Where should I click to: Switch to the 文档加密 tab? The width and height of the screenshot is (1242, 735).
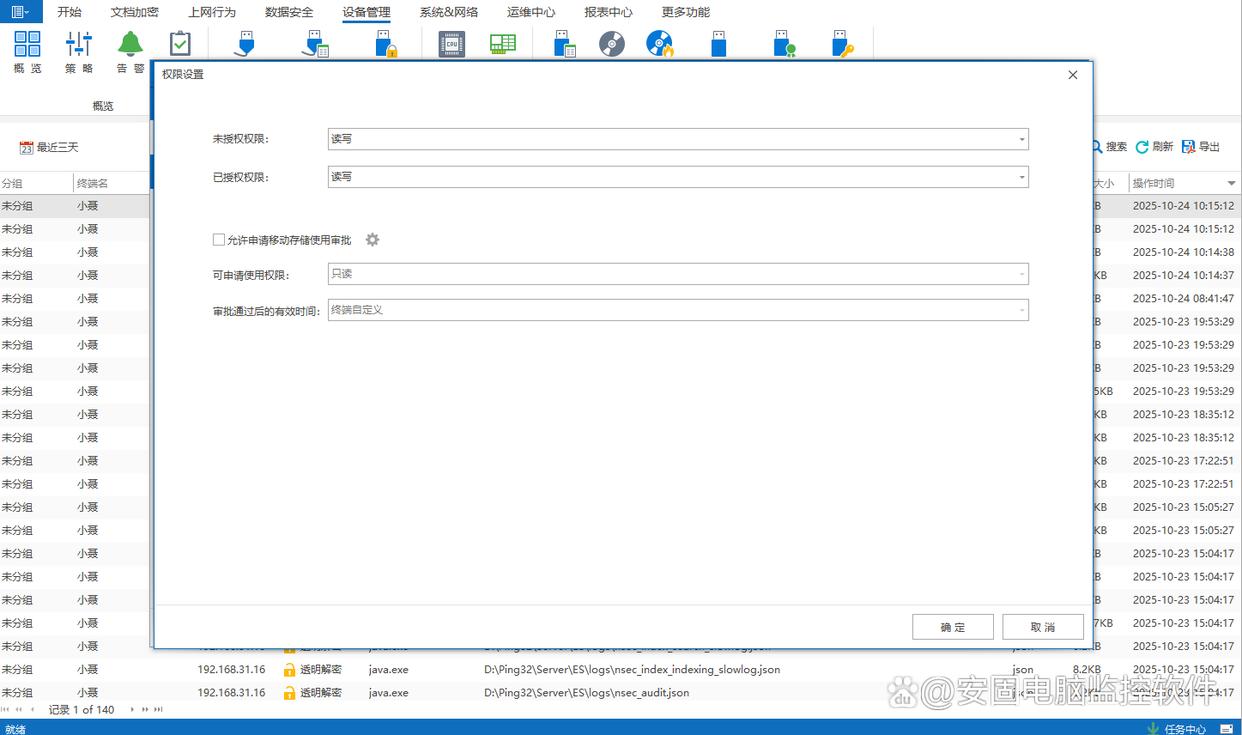pyautogui.click(x=134, y=12)
